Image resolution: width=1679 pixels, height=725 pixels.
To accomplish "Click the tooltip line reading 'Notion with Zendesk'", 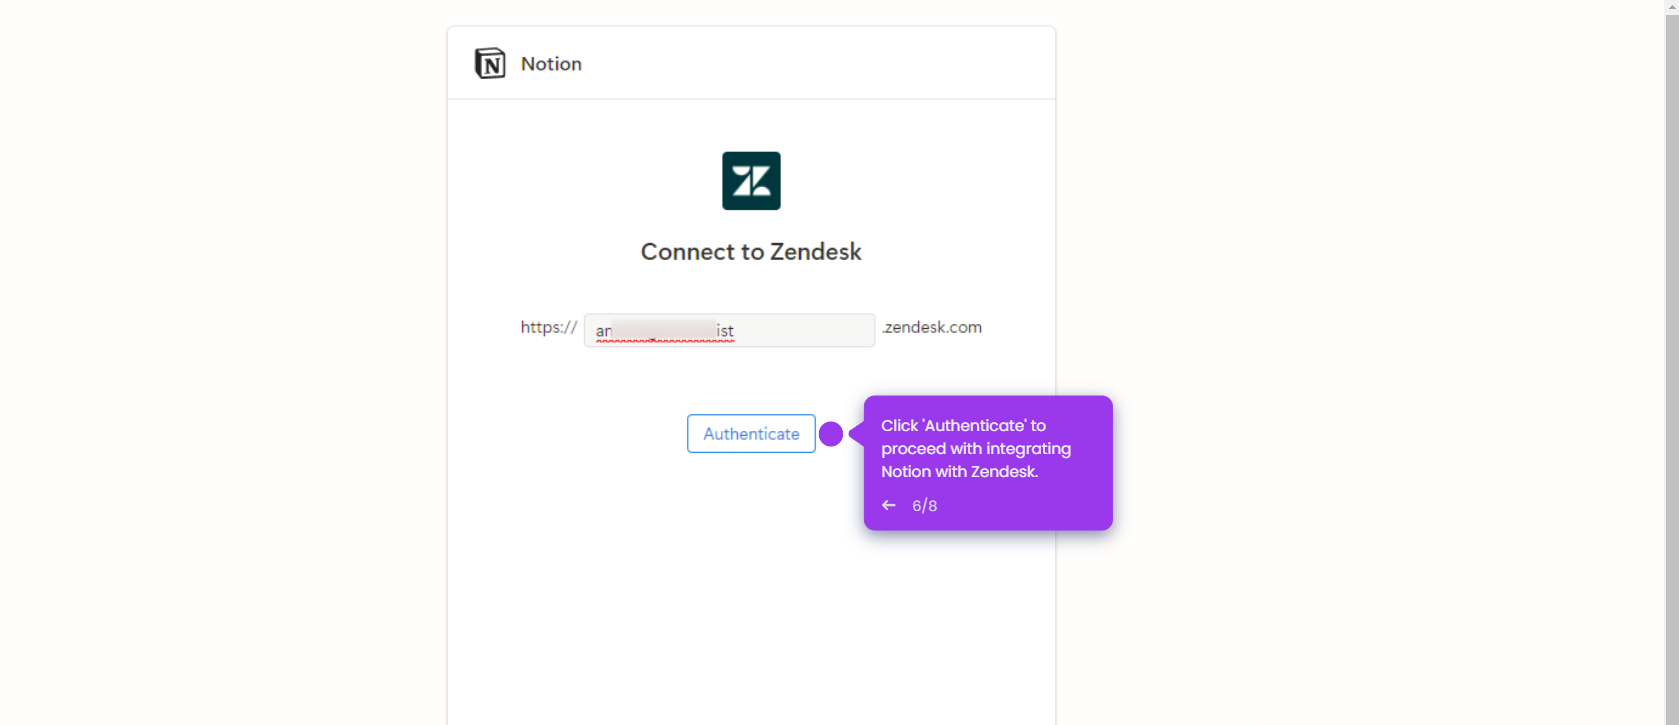I will tap(960, 471).
